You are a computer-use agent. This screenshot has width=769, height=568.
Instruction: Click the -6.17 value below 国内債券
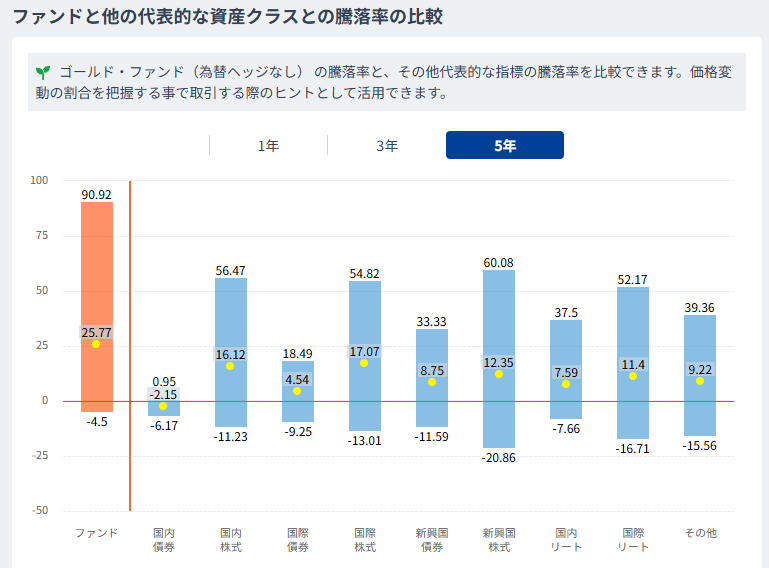[x=164, y=426]
